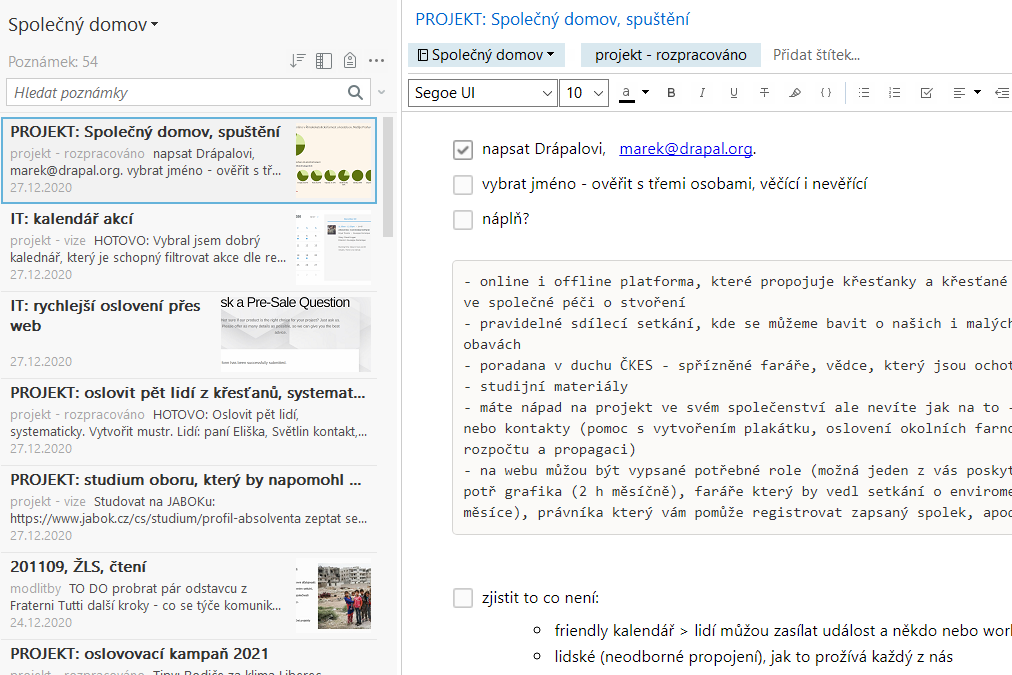Screen dimensions: 1012x675
Task: Check the 'vybrat jméno' task checkbox
Action: (463, 185)
